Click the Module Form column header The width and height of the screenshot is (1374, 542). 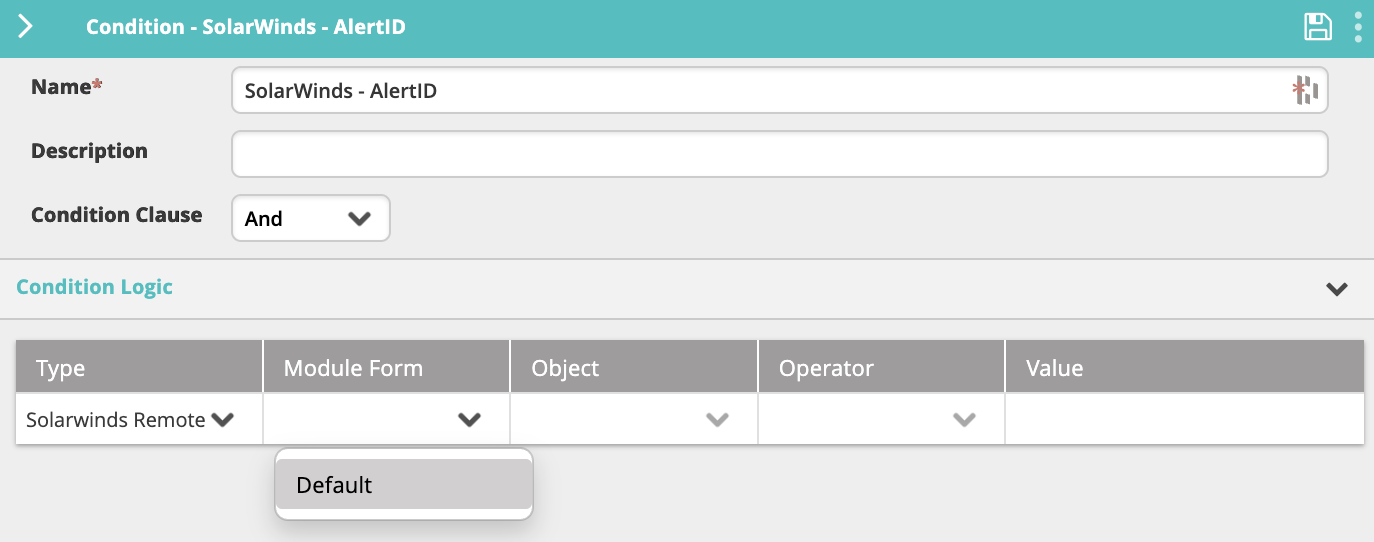point(387,368)
